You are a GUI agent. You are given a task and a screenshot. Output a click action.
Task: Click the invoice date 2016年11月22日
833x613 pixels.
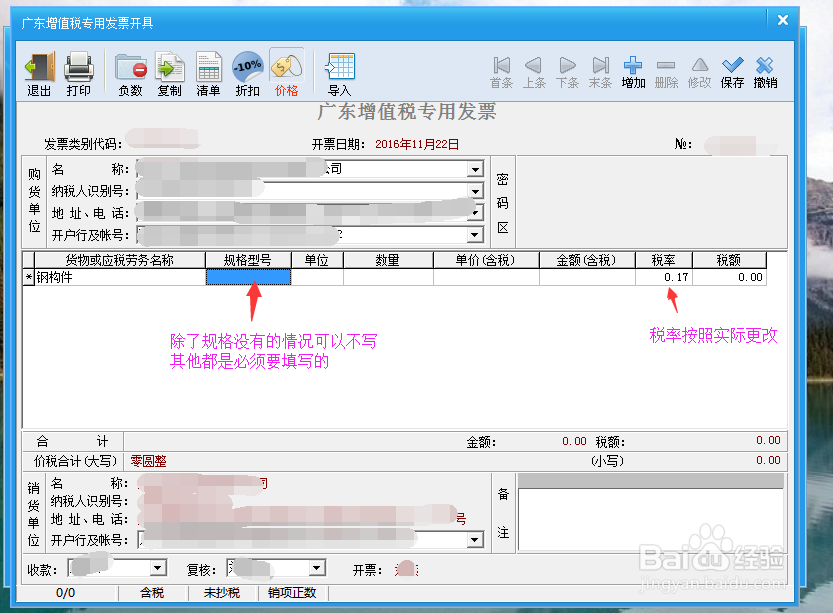[417, 144]
